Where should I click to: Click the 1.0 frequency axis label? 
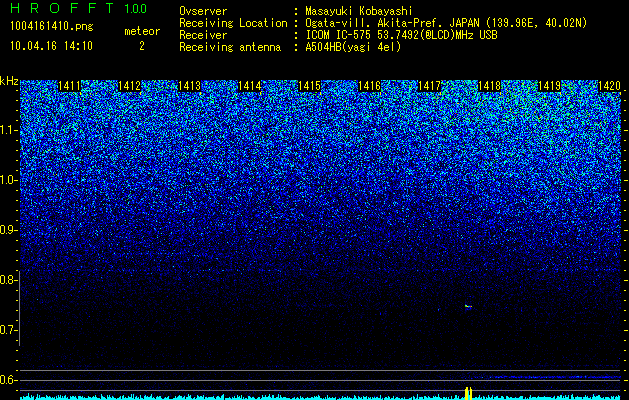pos(8,181)
